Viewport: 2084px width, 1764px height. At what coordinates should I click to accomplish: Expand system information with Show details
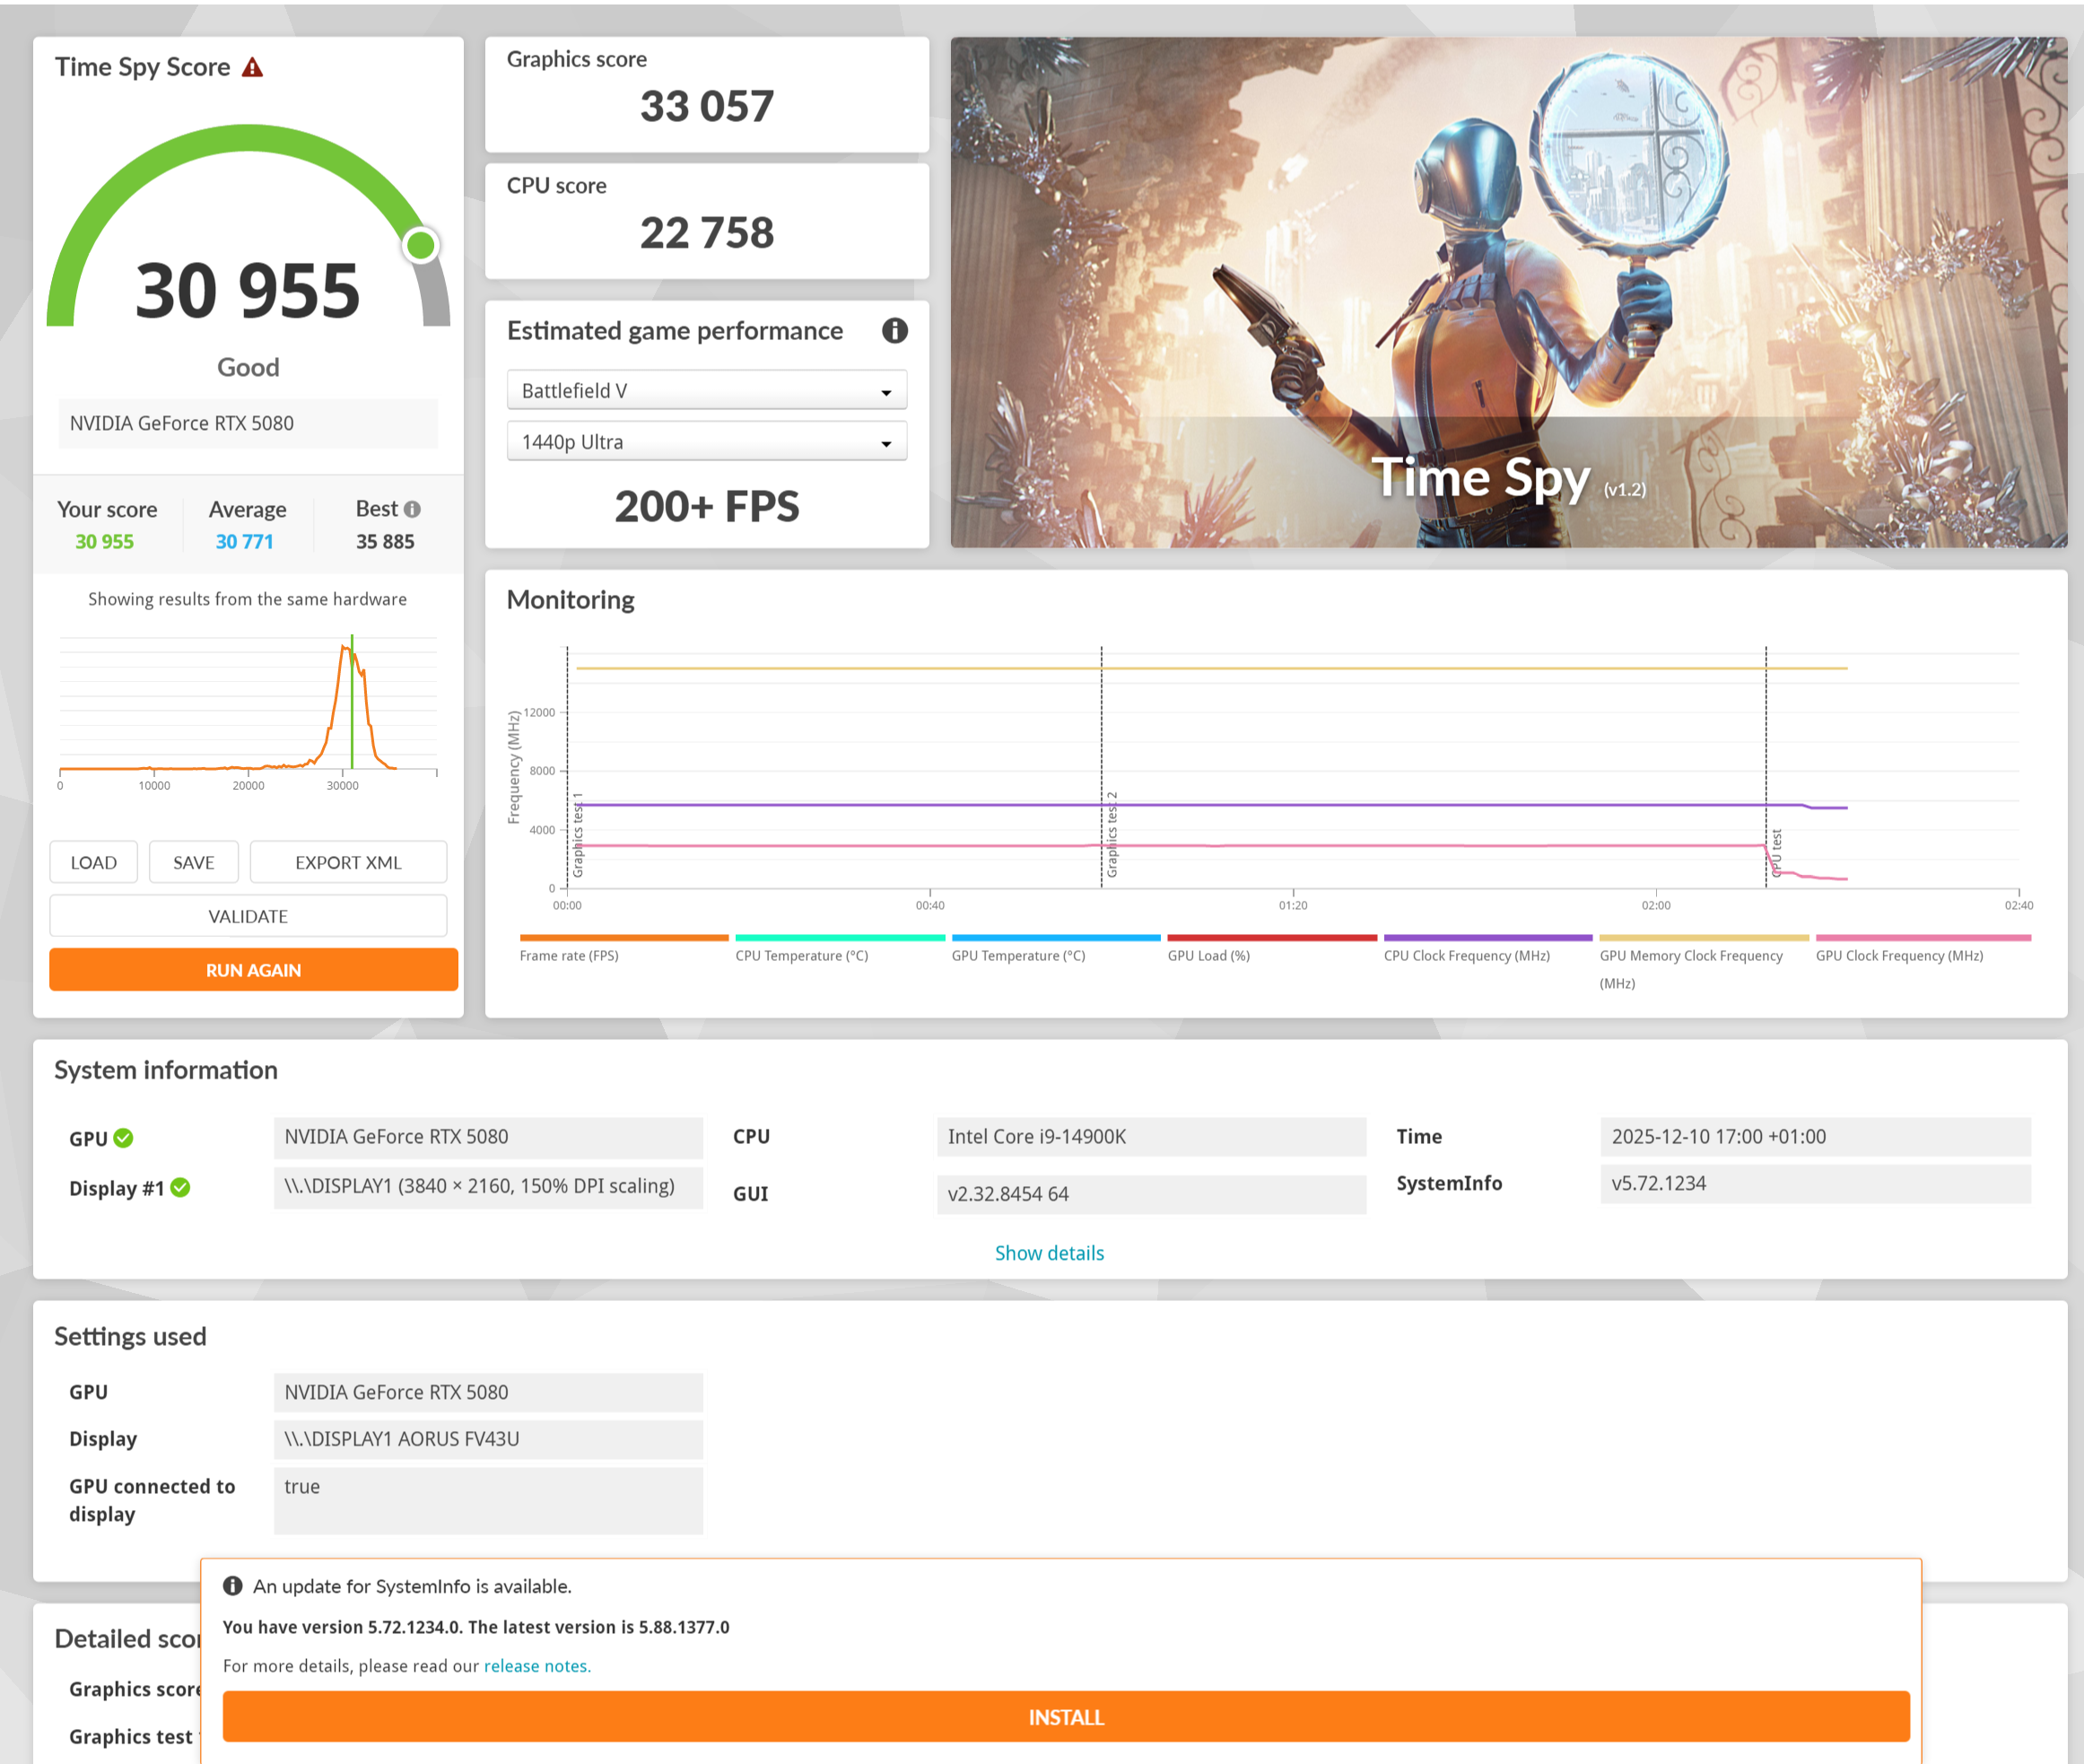1048,1253
